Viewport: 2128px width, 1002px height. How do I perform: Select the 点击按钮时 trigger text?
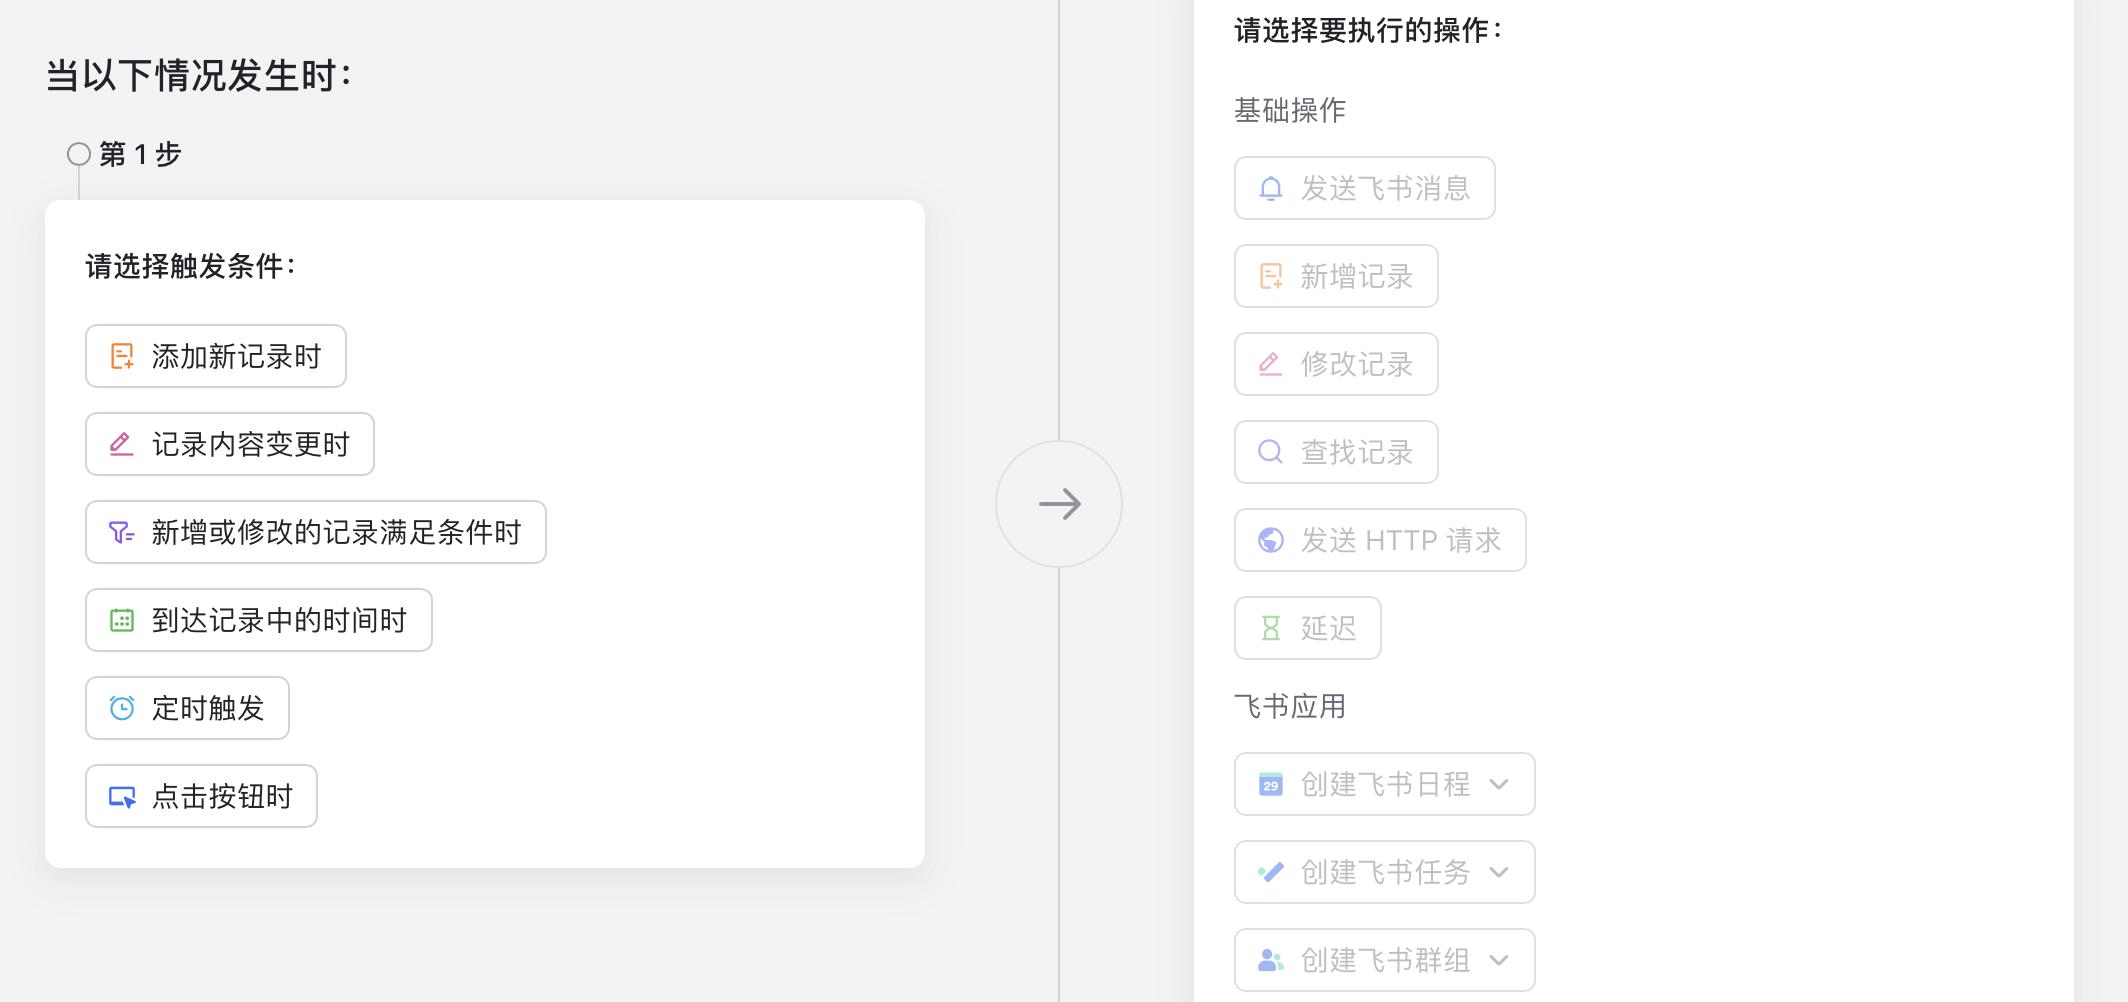click(222, 797)
